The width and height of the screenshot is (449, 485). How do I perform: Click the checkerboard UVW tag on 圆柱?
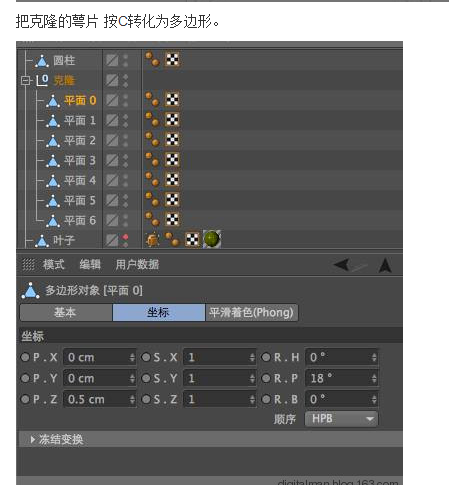[x=172, y=60]
